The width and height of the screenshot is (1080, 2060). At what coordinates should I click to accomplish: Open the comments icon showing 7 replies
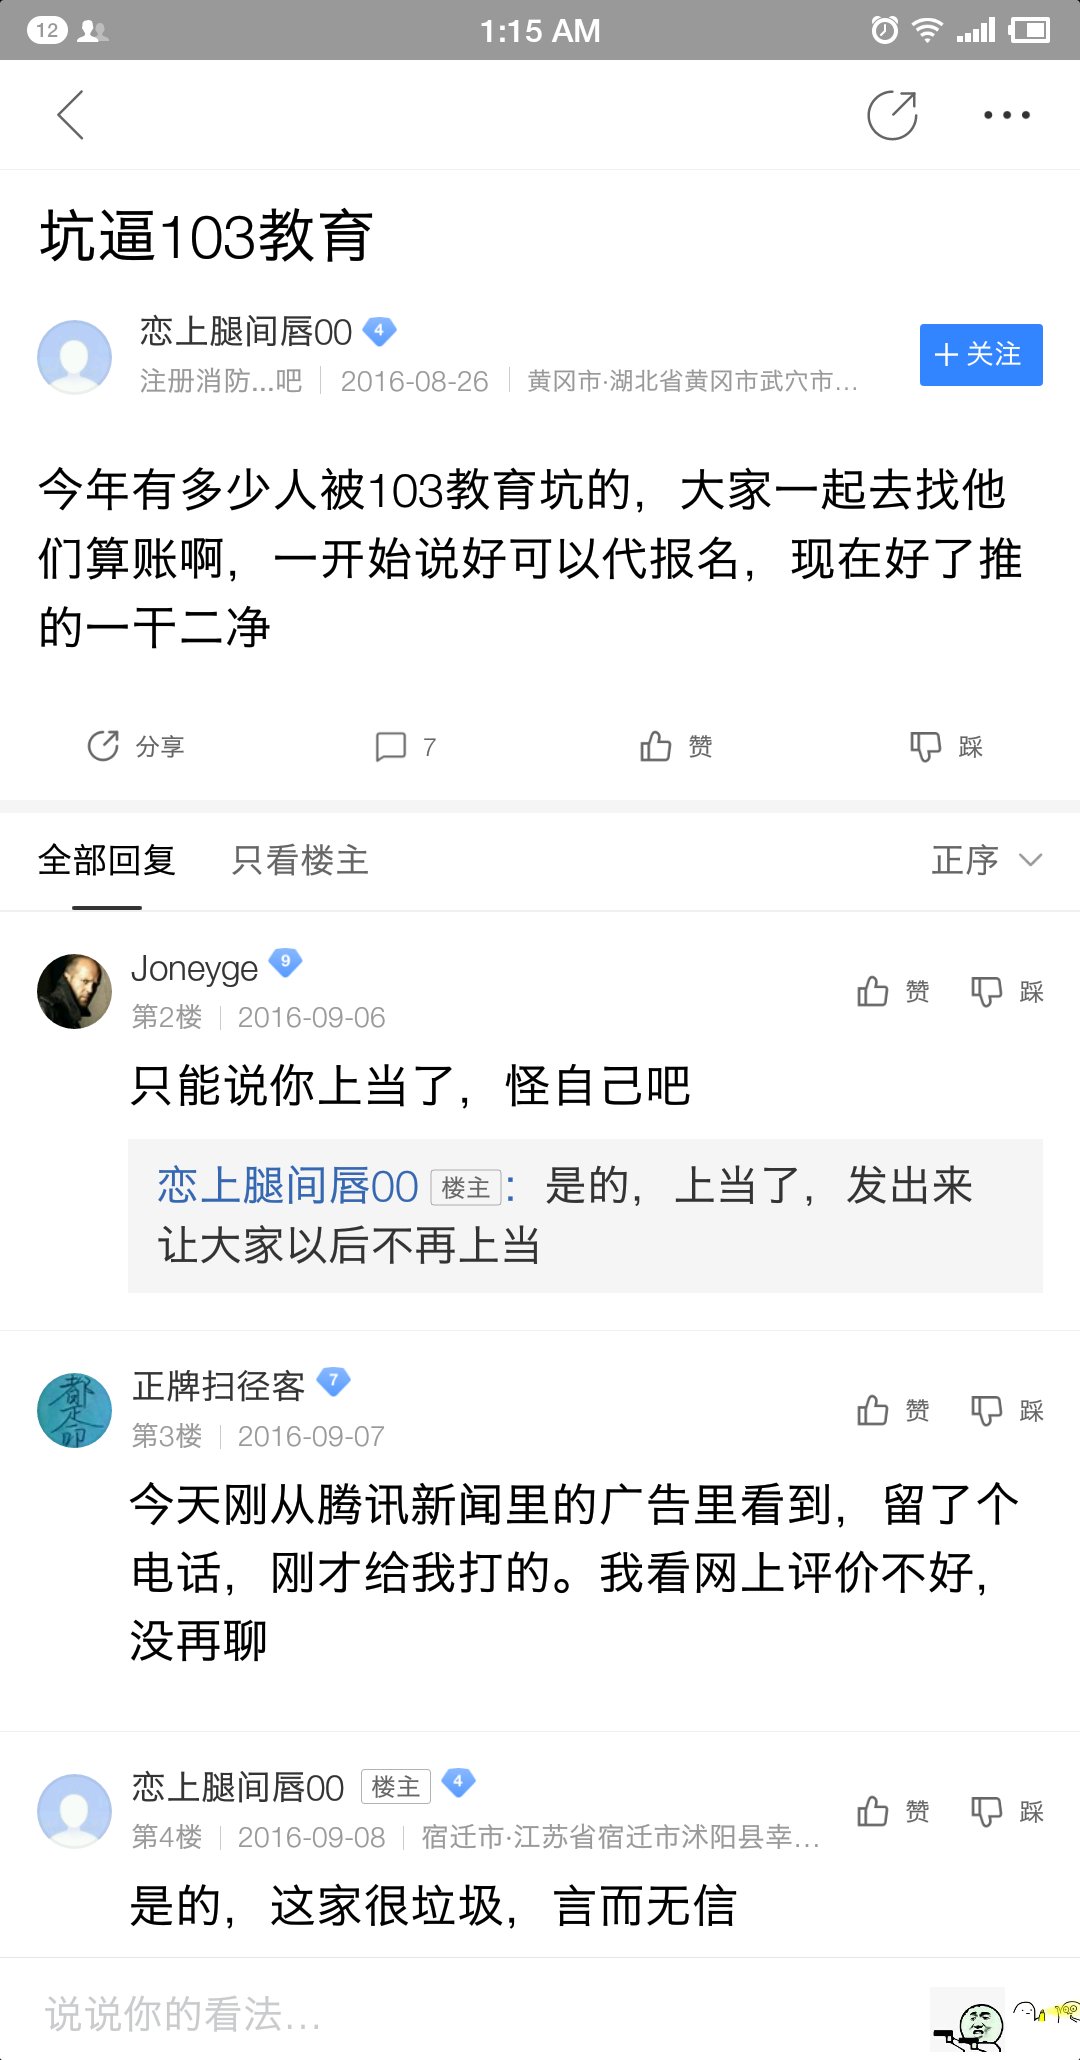pos(391,746)
